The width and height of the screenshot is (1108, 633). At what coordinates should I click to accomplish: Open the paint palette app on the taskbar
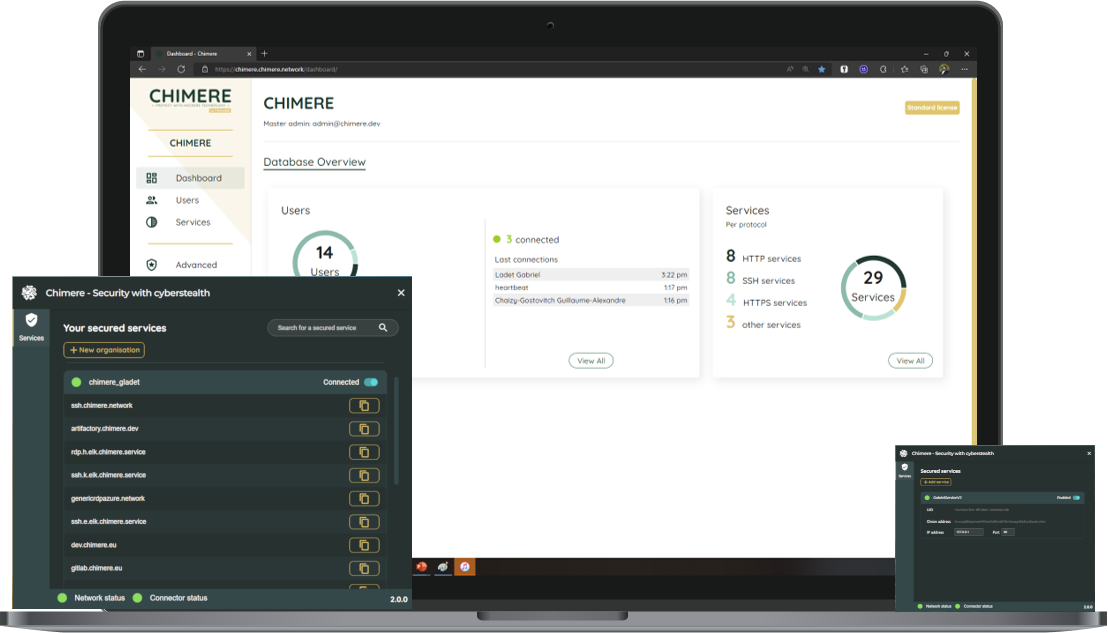pos(443,567)
